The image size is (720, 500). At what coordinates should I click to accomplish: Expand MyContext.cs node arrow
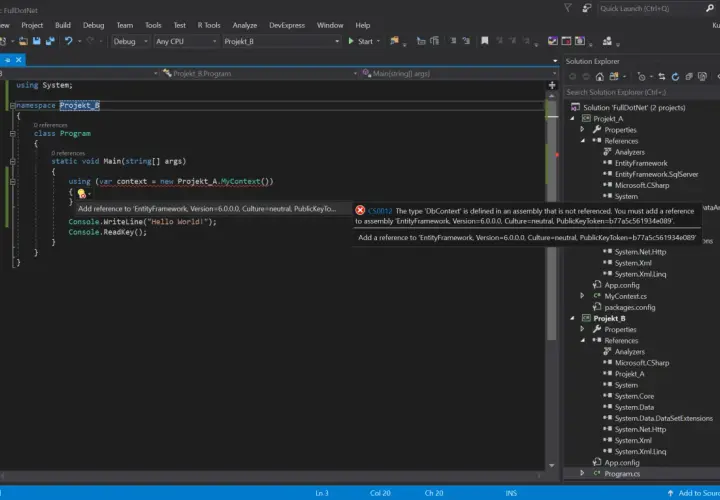pyautogui.click(x=583, y=296)
